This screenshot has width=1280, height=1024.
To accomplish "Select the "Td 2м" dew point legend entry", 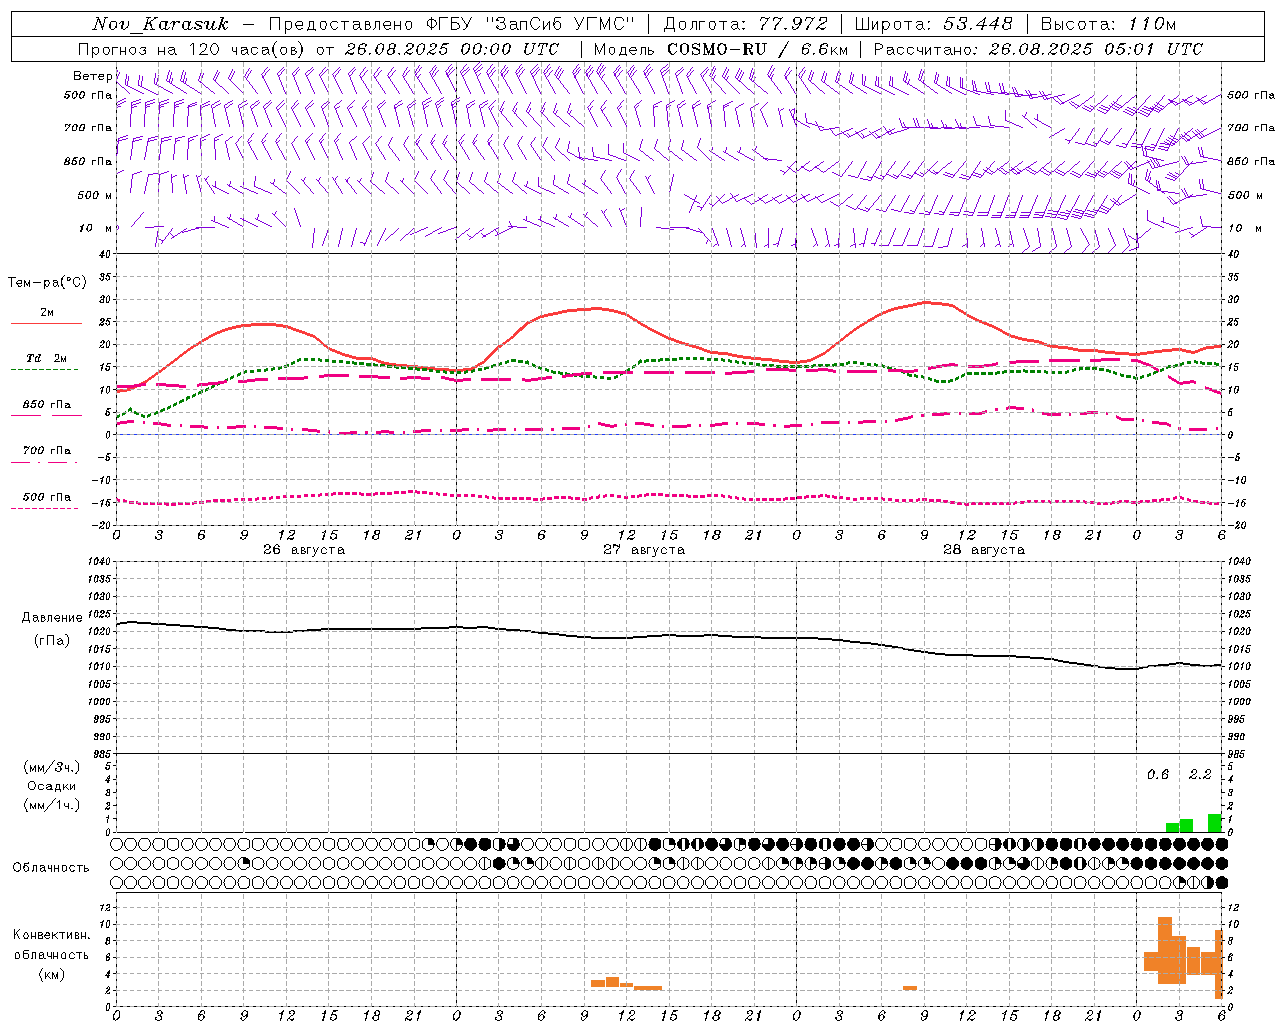I will [x=47, y=358].
